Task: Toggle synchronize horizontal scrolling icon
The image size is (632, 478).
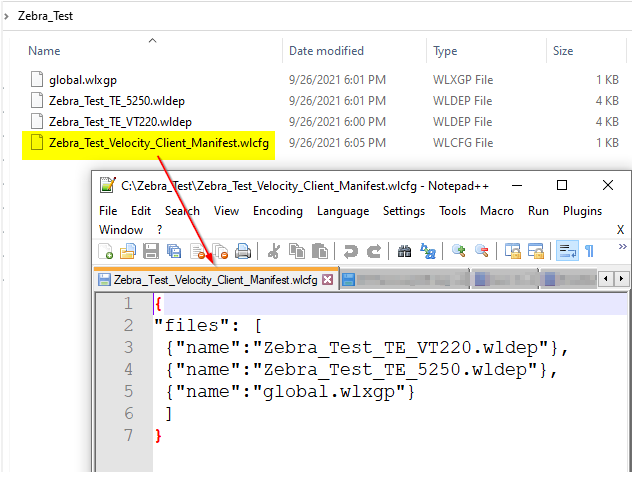Action: pyautogui.click(x=536, y=251)
